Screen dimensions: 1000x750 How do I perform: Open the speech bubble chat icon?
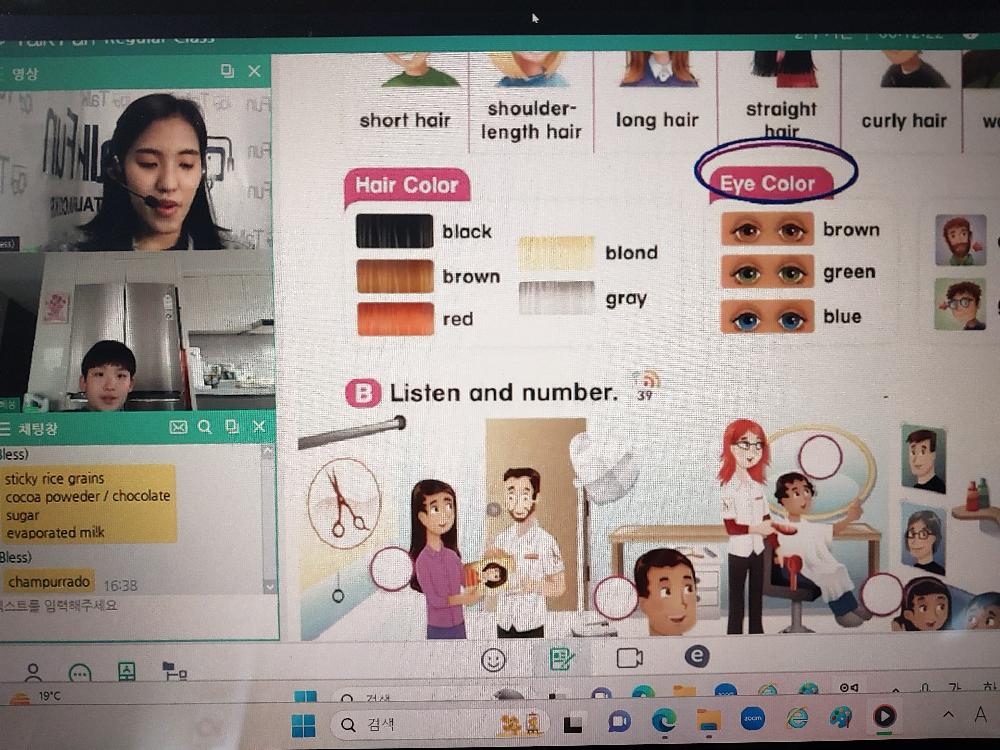80,674
